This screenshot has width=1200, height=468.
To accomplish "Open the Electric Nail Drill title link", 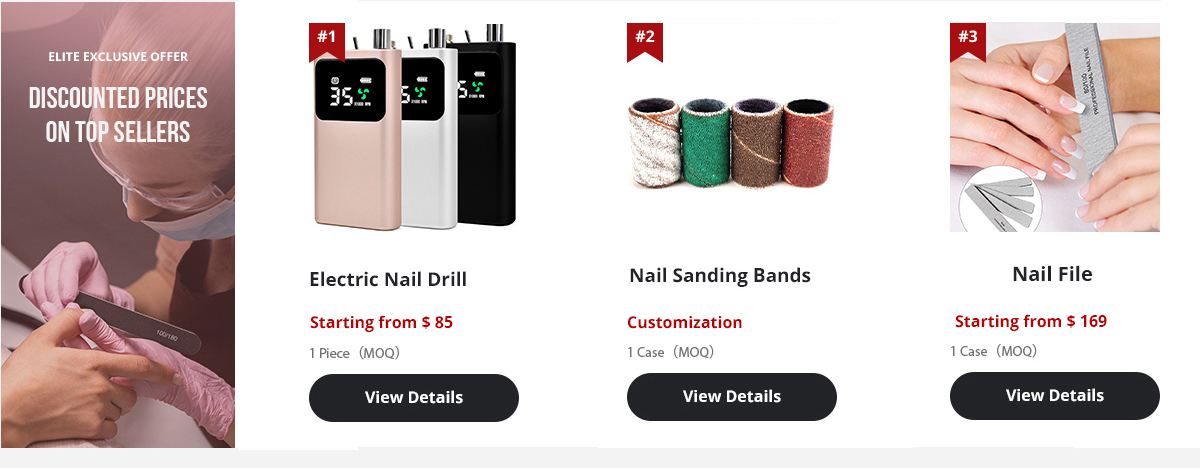I will 388,279.
